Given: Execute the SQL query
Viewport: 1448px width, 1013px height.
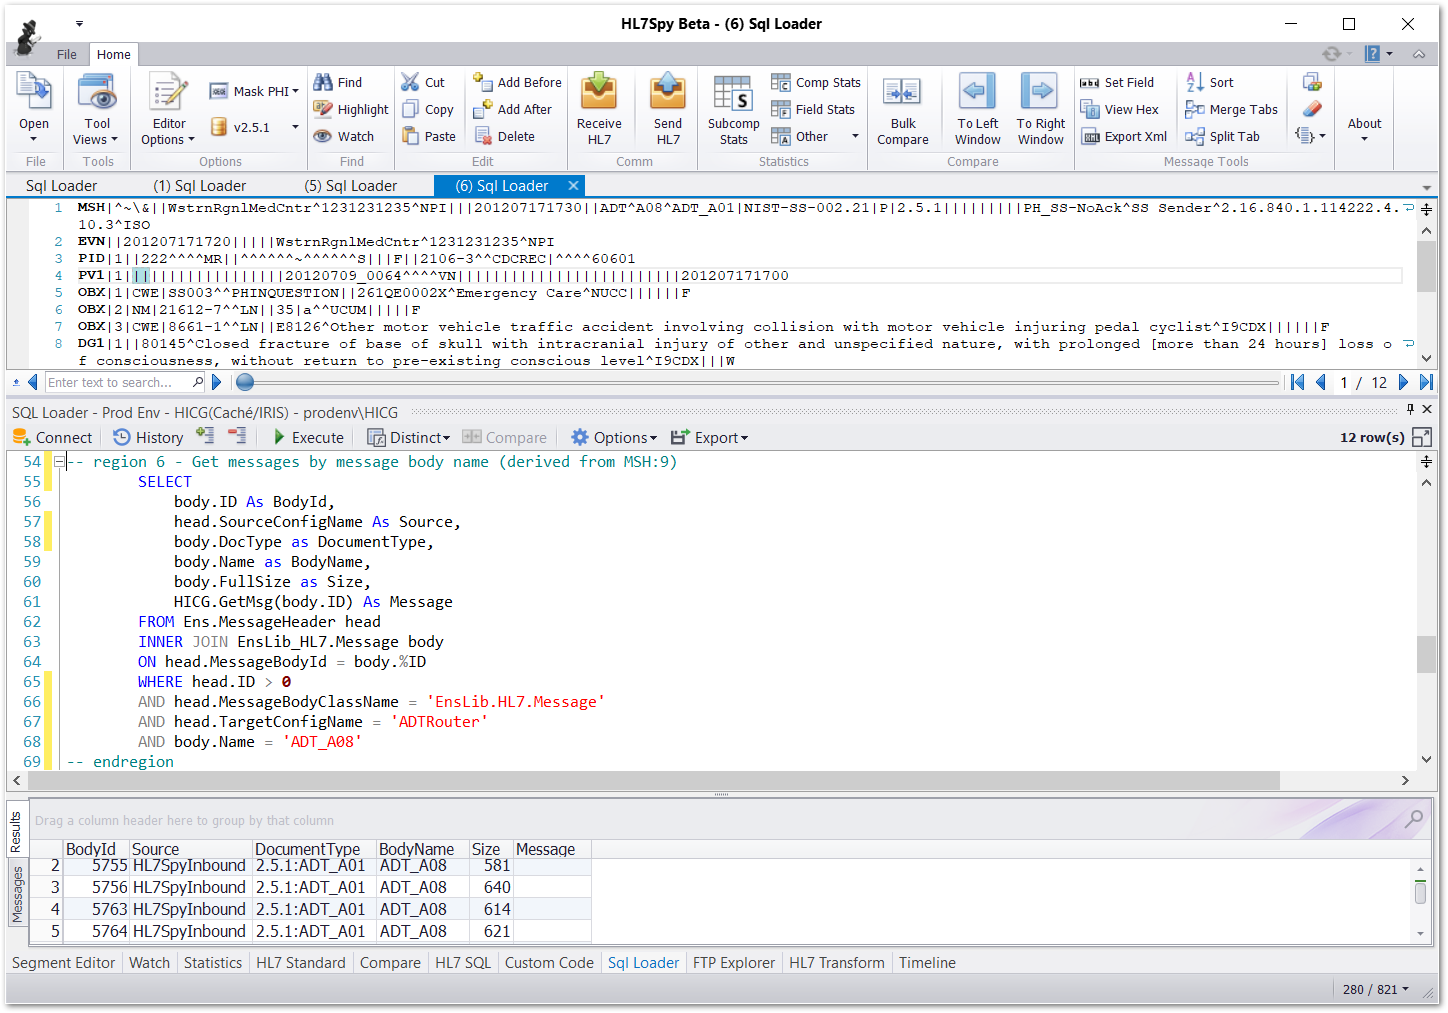Looking at the screenshot, I should pos(308,437).
